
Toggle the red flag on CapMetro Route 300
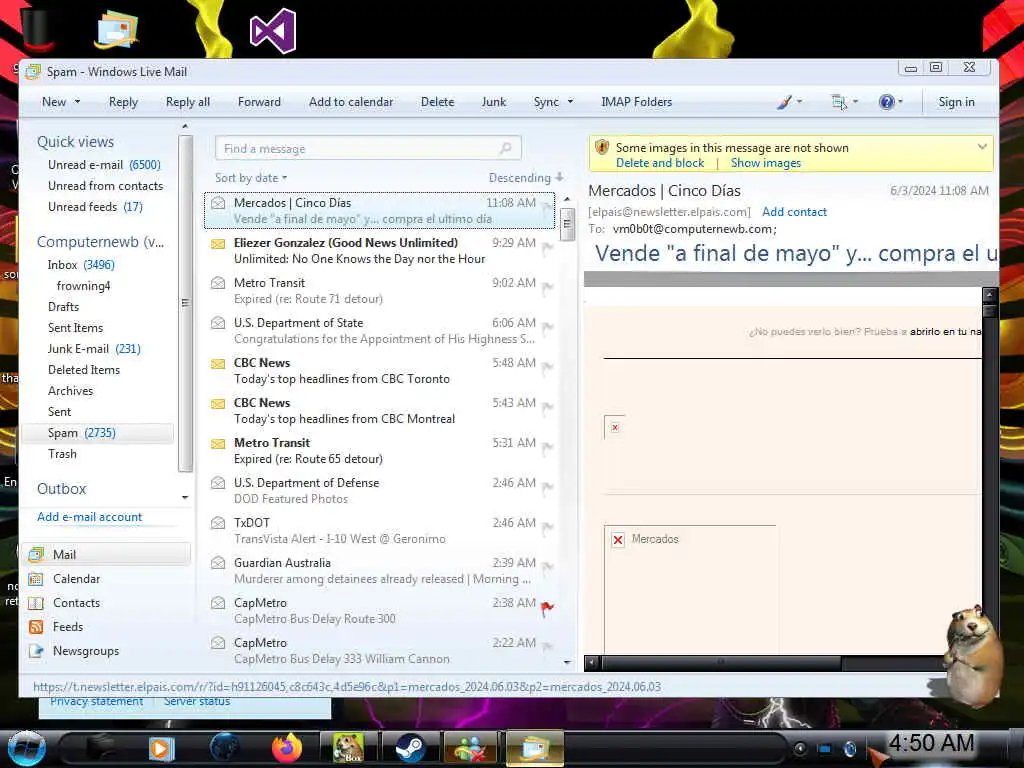[547, 608]
